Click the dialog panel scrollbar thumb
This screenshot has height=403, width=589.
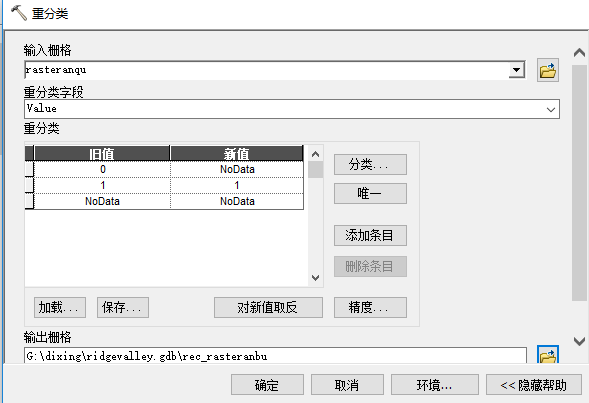579,183
